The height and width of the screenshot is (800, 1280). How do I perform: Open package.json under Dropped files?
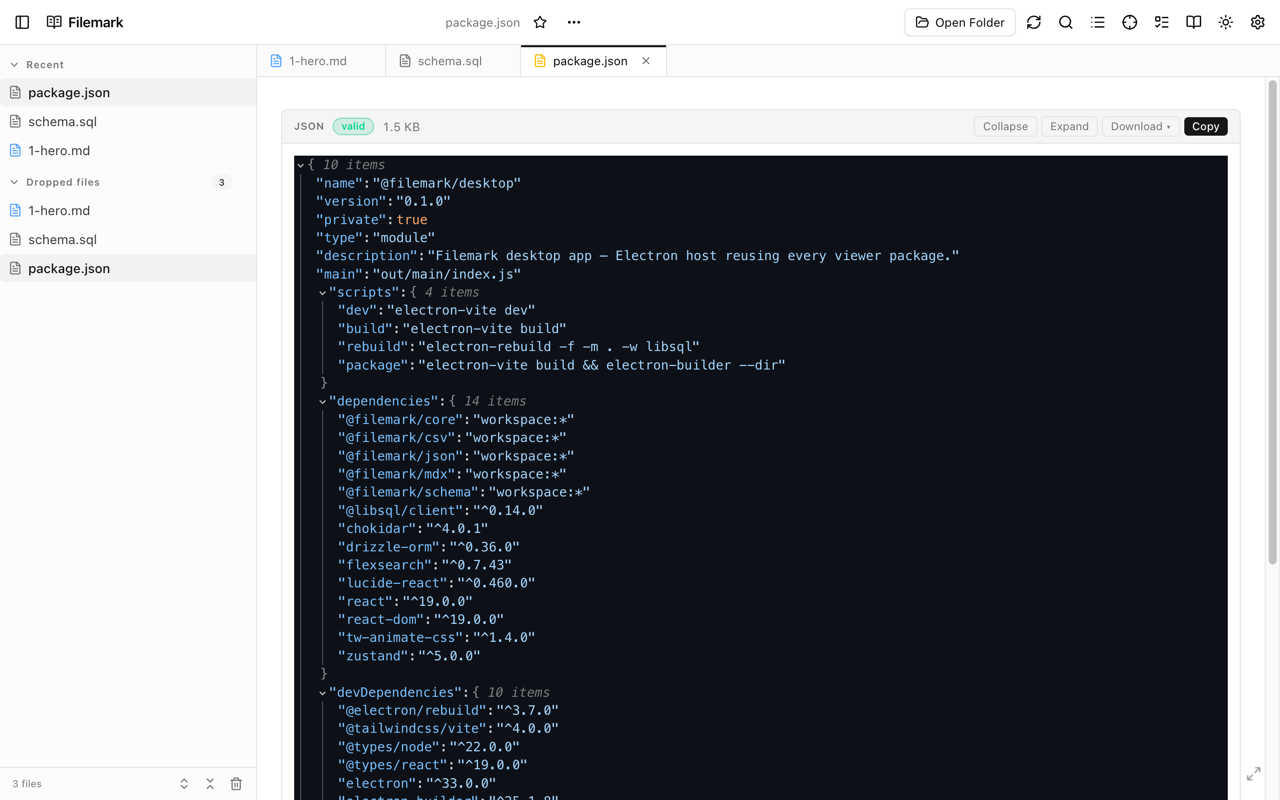128,269
